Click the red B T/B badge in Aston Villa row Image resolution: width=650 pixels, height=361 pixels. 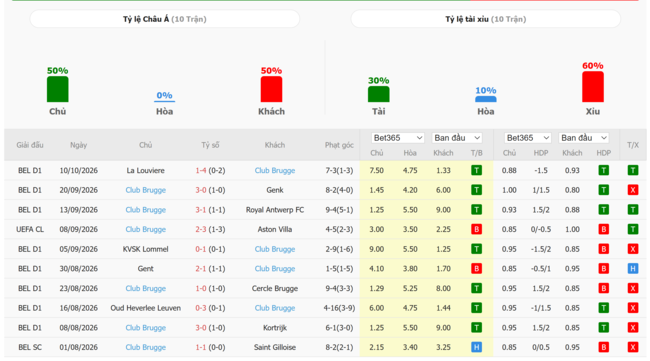pos(476,229)
